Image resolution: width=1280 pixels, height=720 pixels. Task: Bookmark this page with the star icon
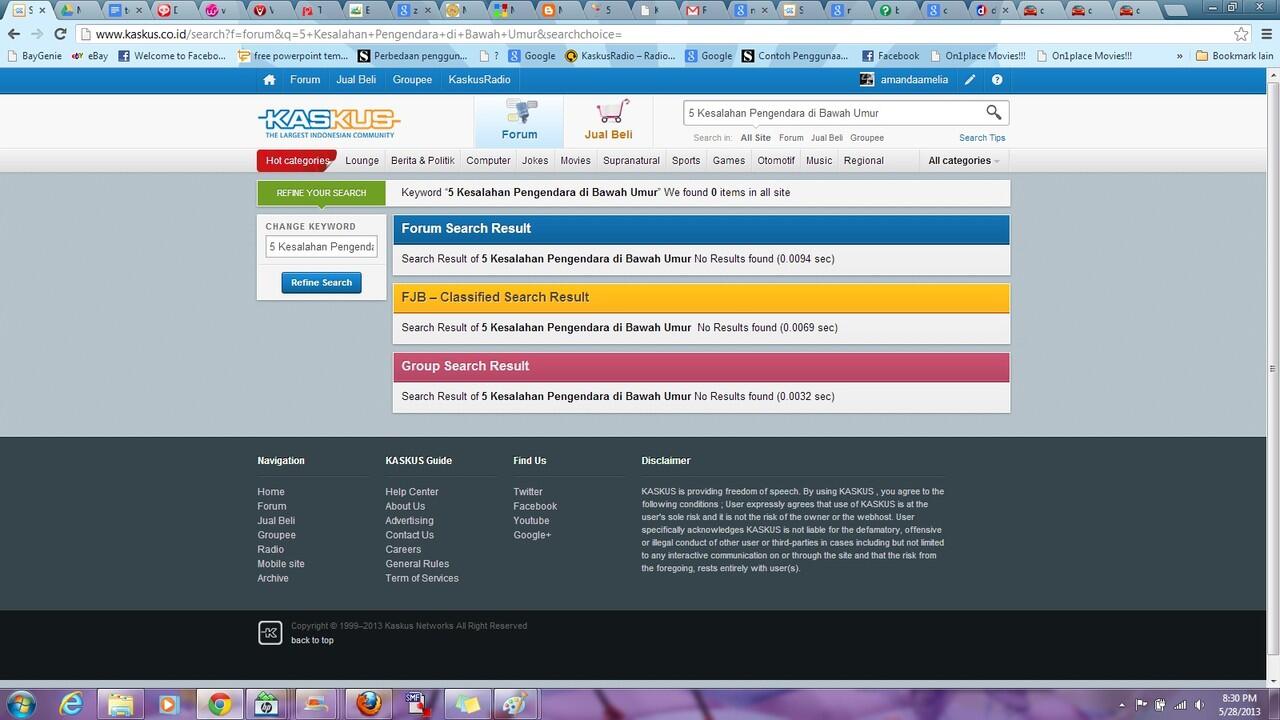(x=1240, y=34)
